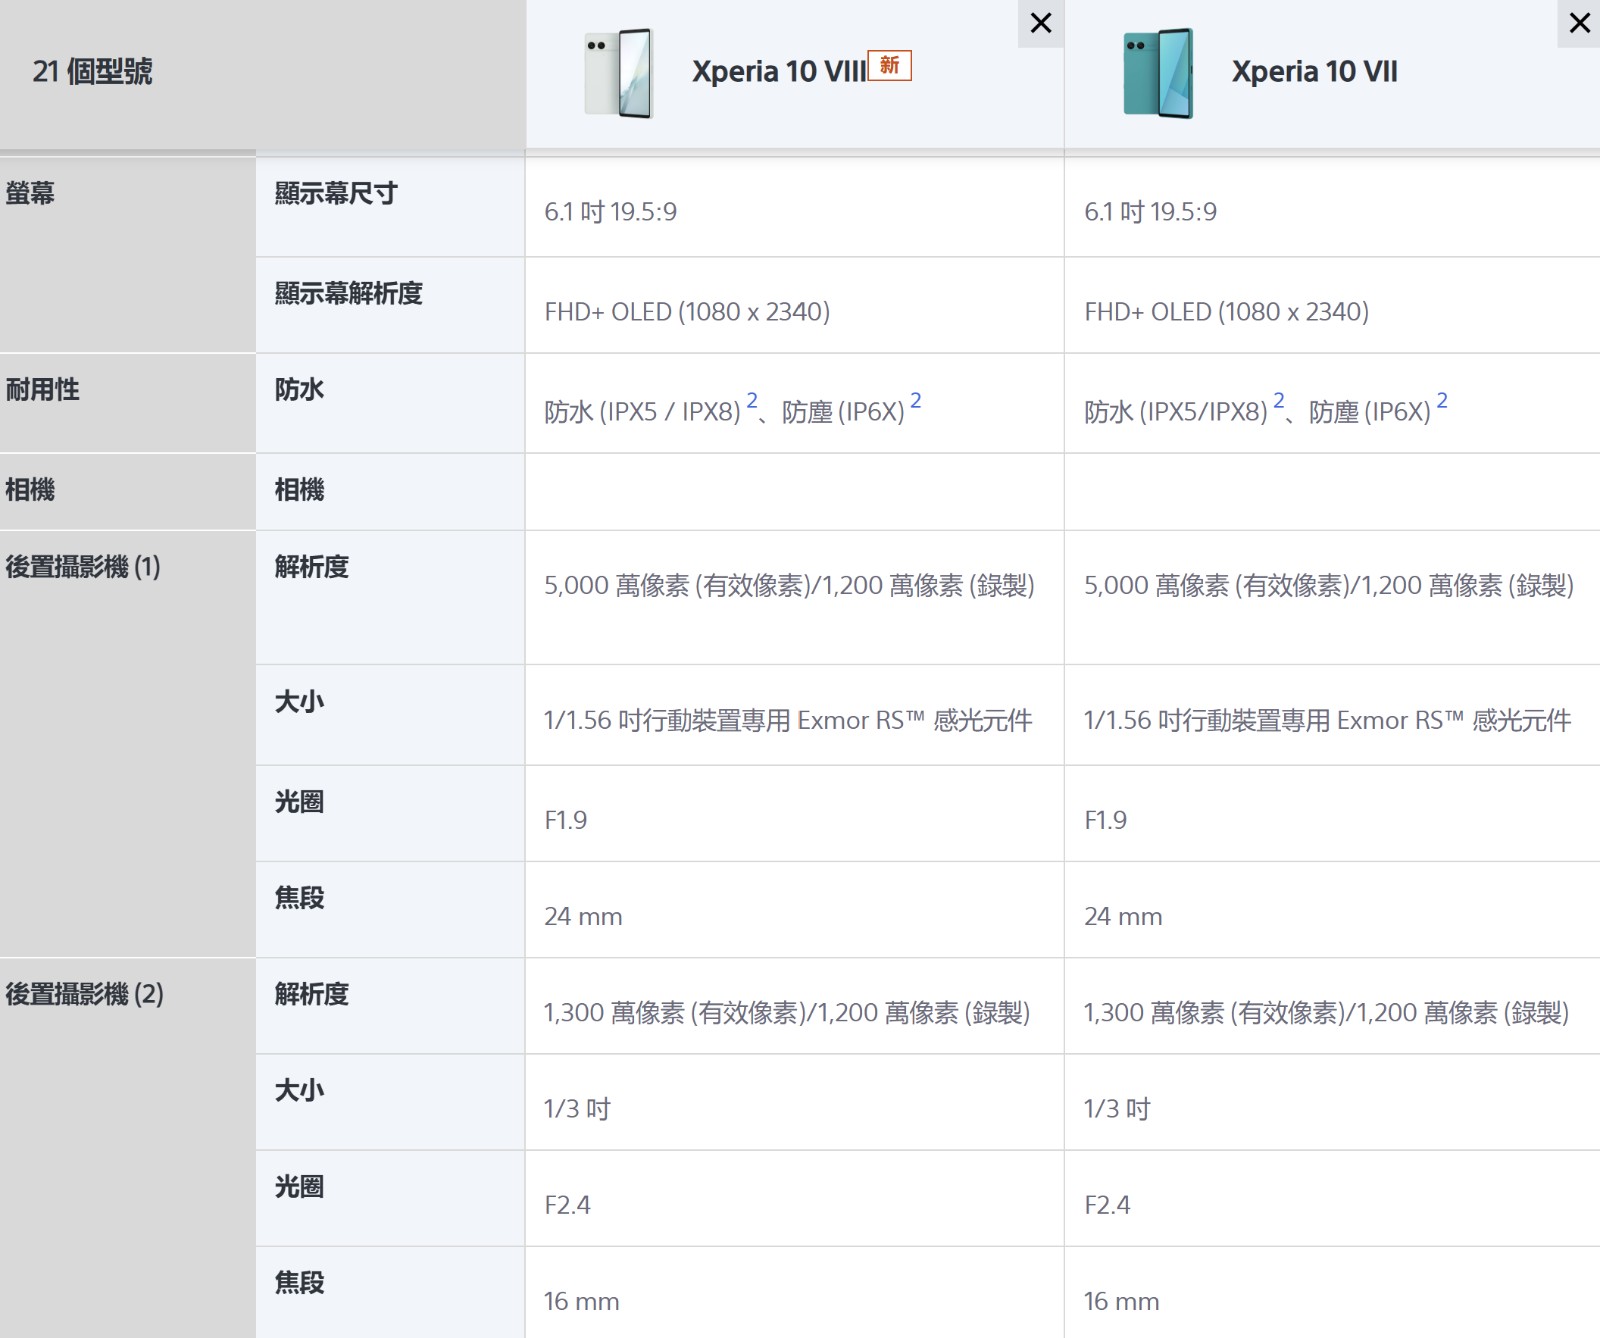Open footnote 2 after Xperia 10 VIII 防塵 (IP6X)
Viewport: 1600px width, 1338px height.
tap(915, 400)
